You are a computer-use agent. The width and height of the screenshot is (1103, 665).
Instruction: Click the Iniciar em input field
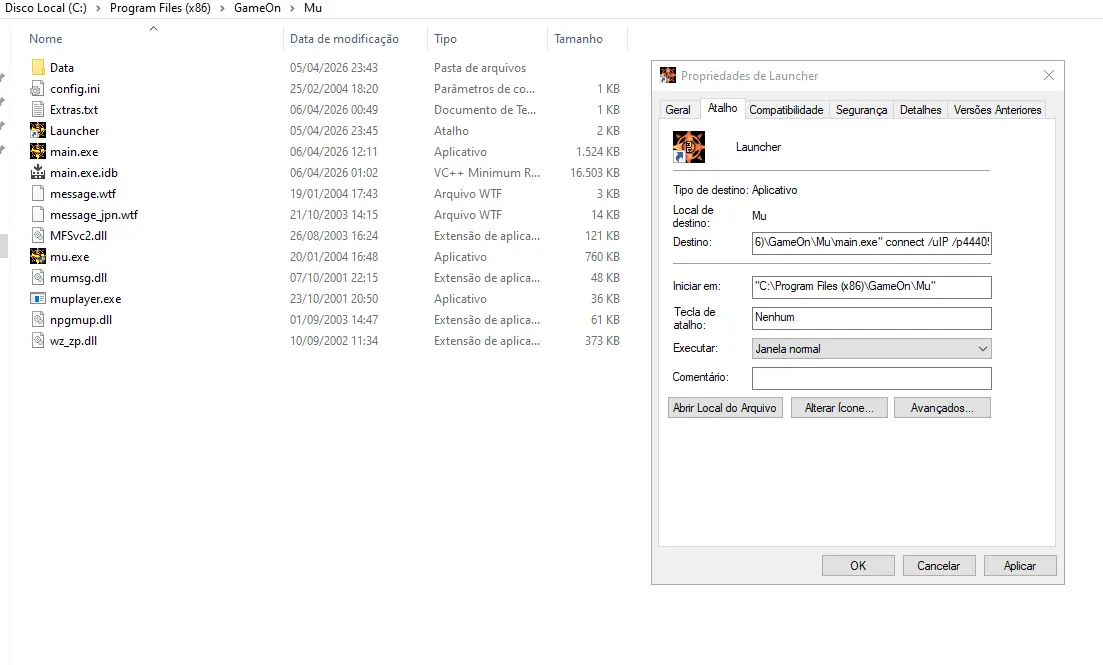(872, 286)
